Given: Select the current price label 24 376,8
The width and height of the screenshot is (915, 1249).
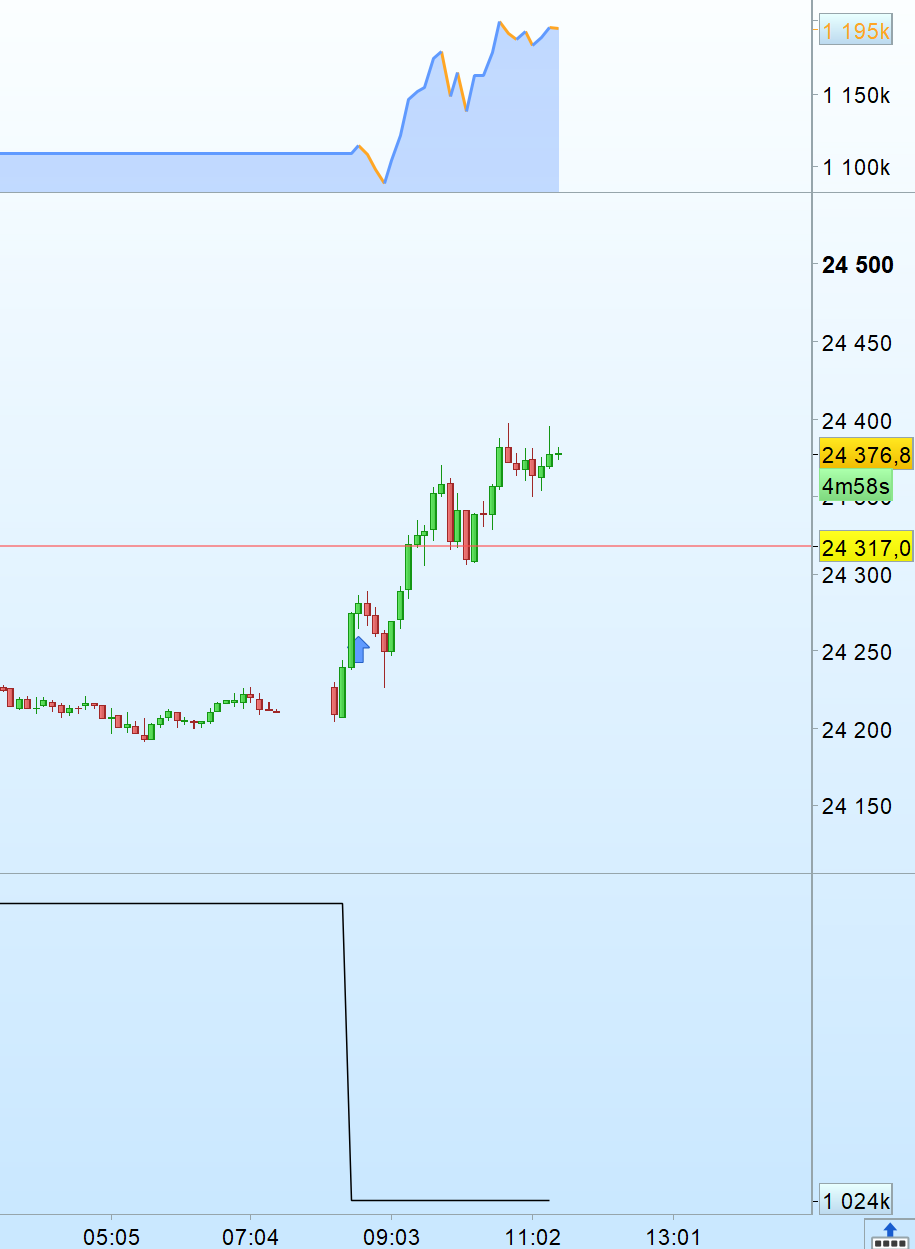Looking at the screenshot, I should pyautogui.click(x=866, y=456).
